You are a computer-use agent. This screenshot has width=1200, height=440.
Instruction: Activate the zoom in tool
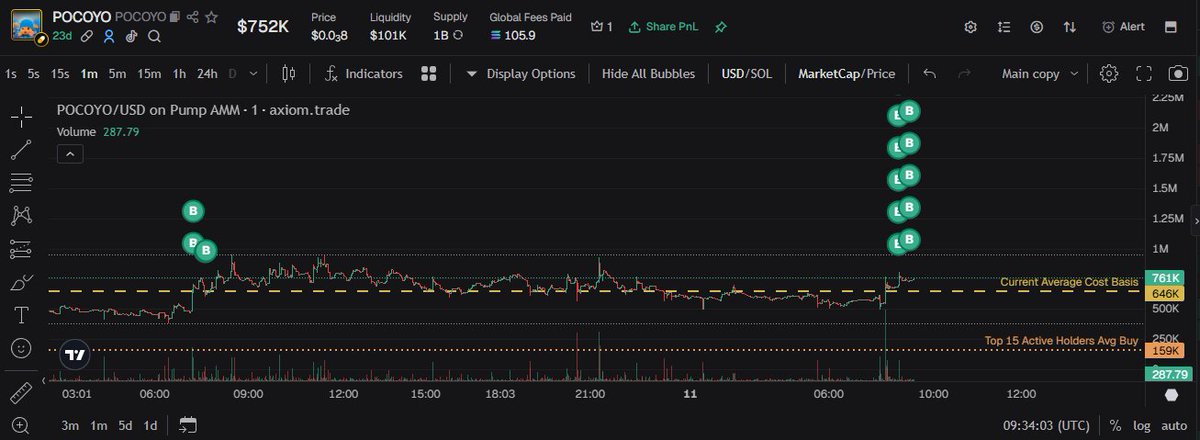click(x=21, y=424)
